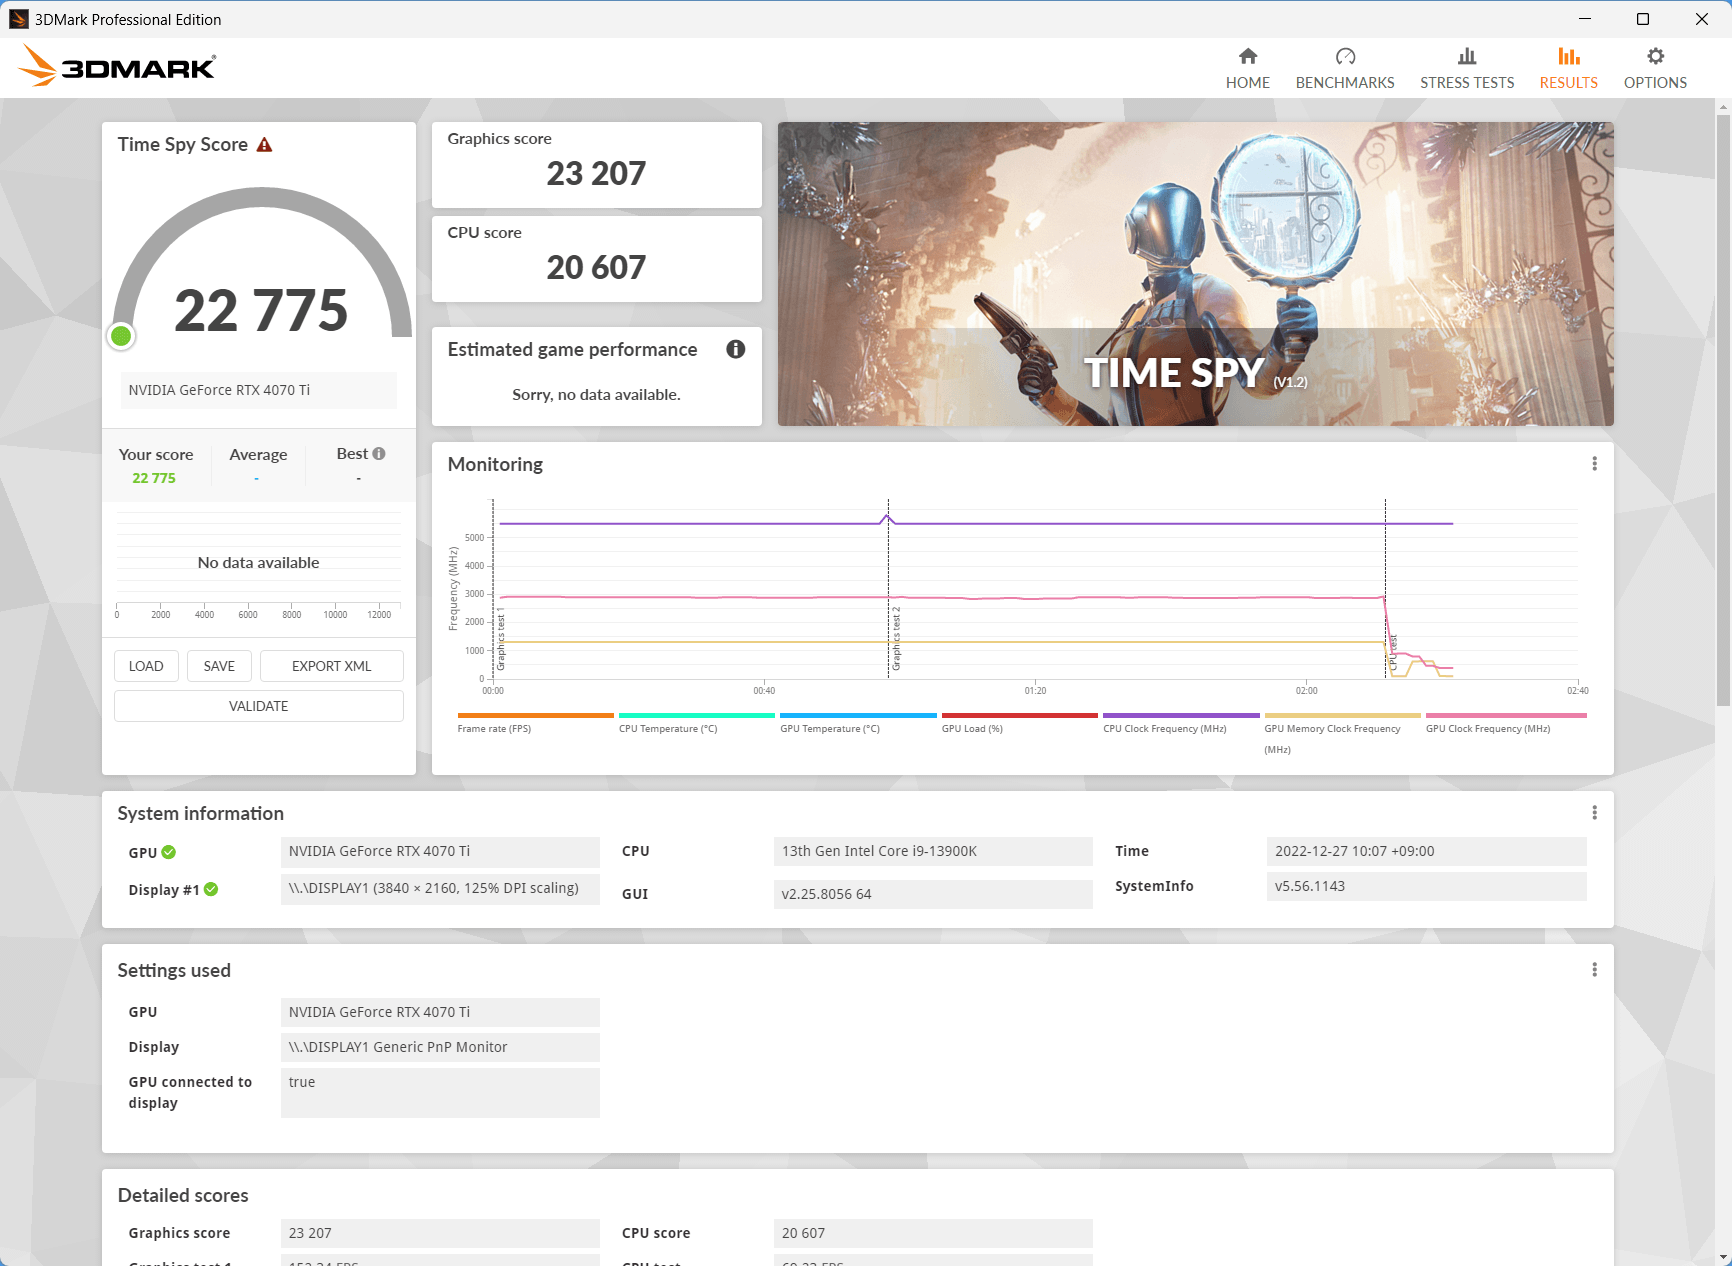This screenshot has width=1732, height=1266.
Task: Click the DISPLAY1 Generic PnP Monitor field
Action: (x=440, y=1047)
